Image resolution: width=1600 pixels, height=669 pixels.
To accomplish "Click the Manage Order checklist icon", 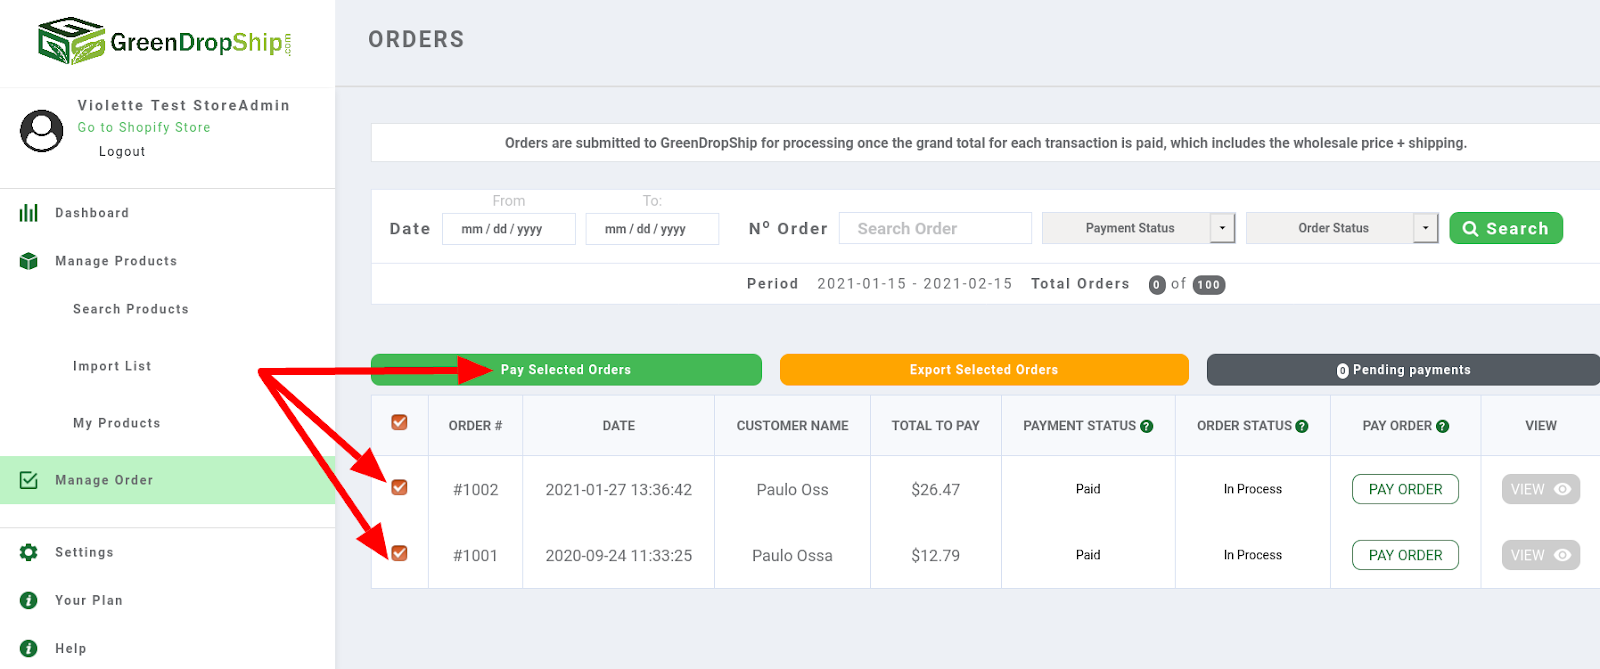I will click(x=29, y=480).
